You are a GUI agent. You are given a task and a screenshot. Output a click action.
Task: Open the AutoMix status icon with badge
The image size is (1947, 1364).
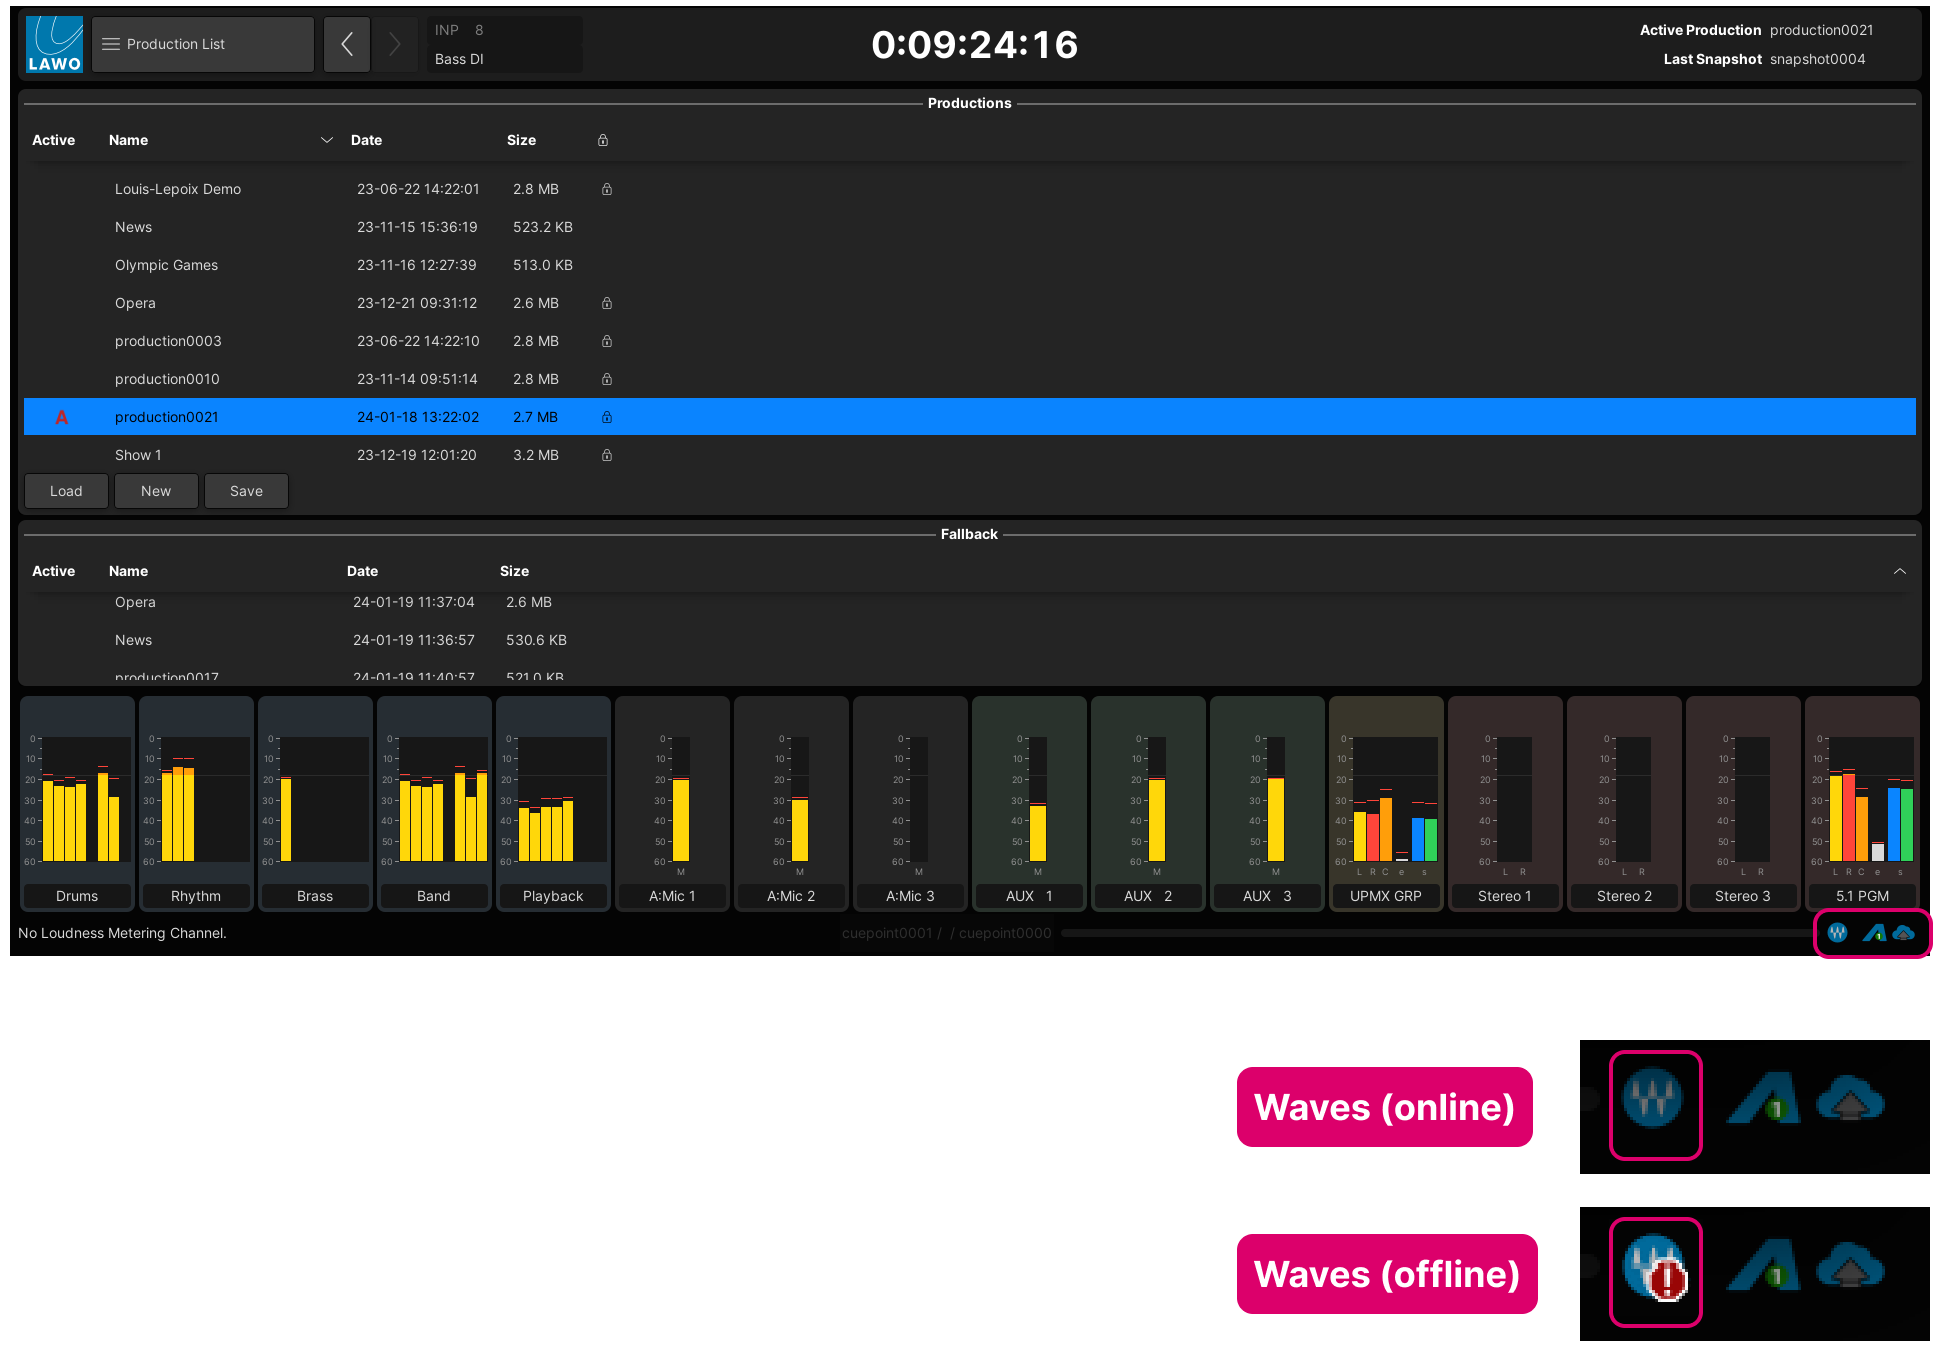[1873, 933]
